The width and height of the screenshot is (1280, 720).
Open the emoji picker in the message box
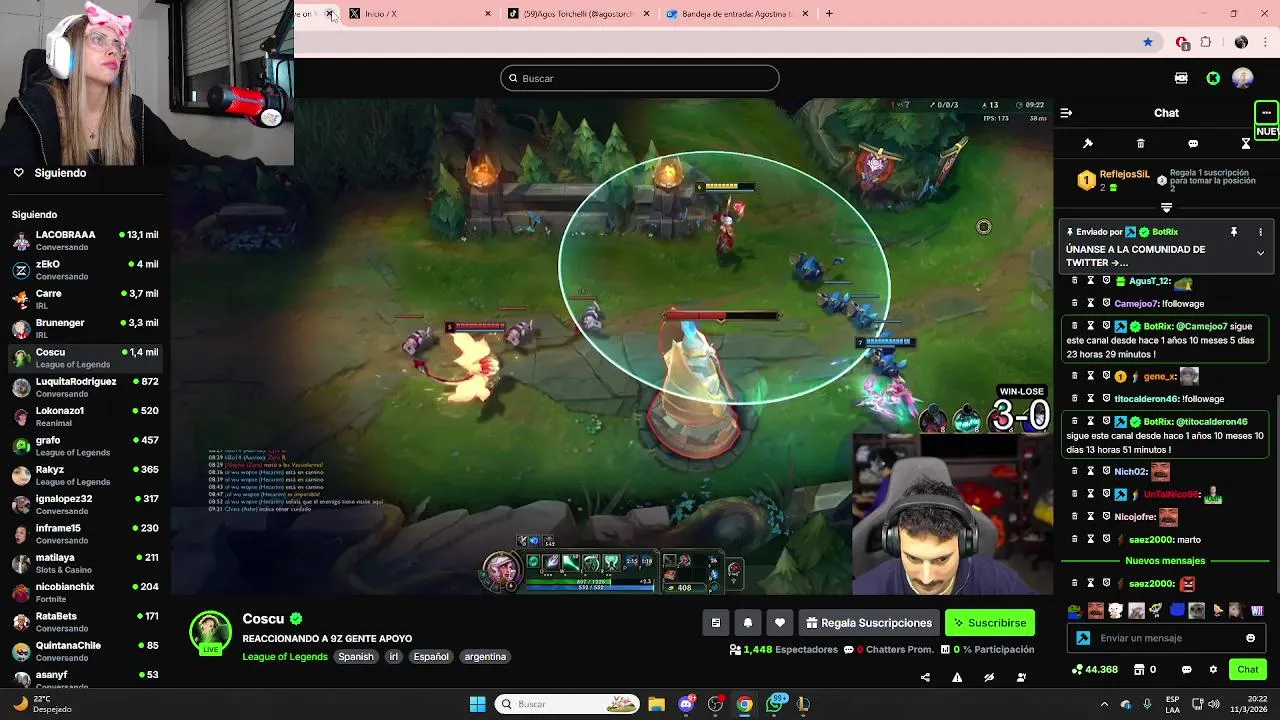tap(1250, 638)
